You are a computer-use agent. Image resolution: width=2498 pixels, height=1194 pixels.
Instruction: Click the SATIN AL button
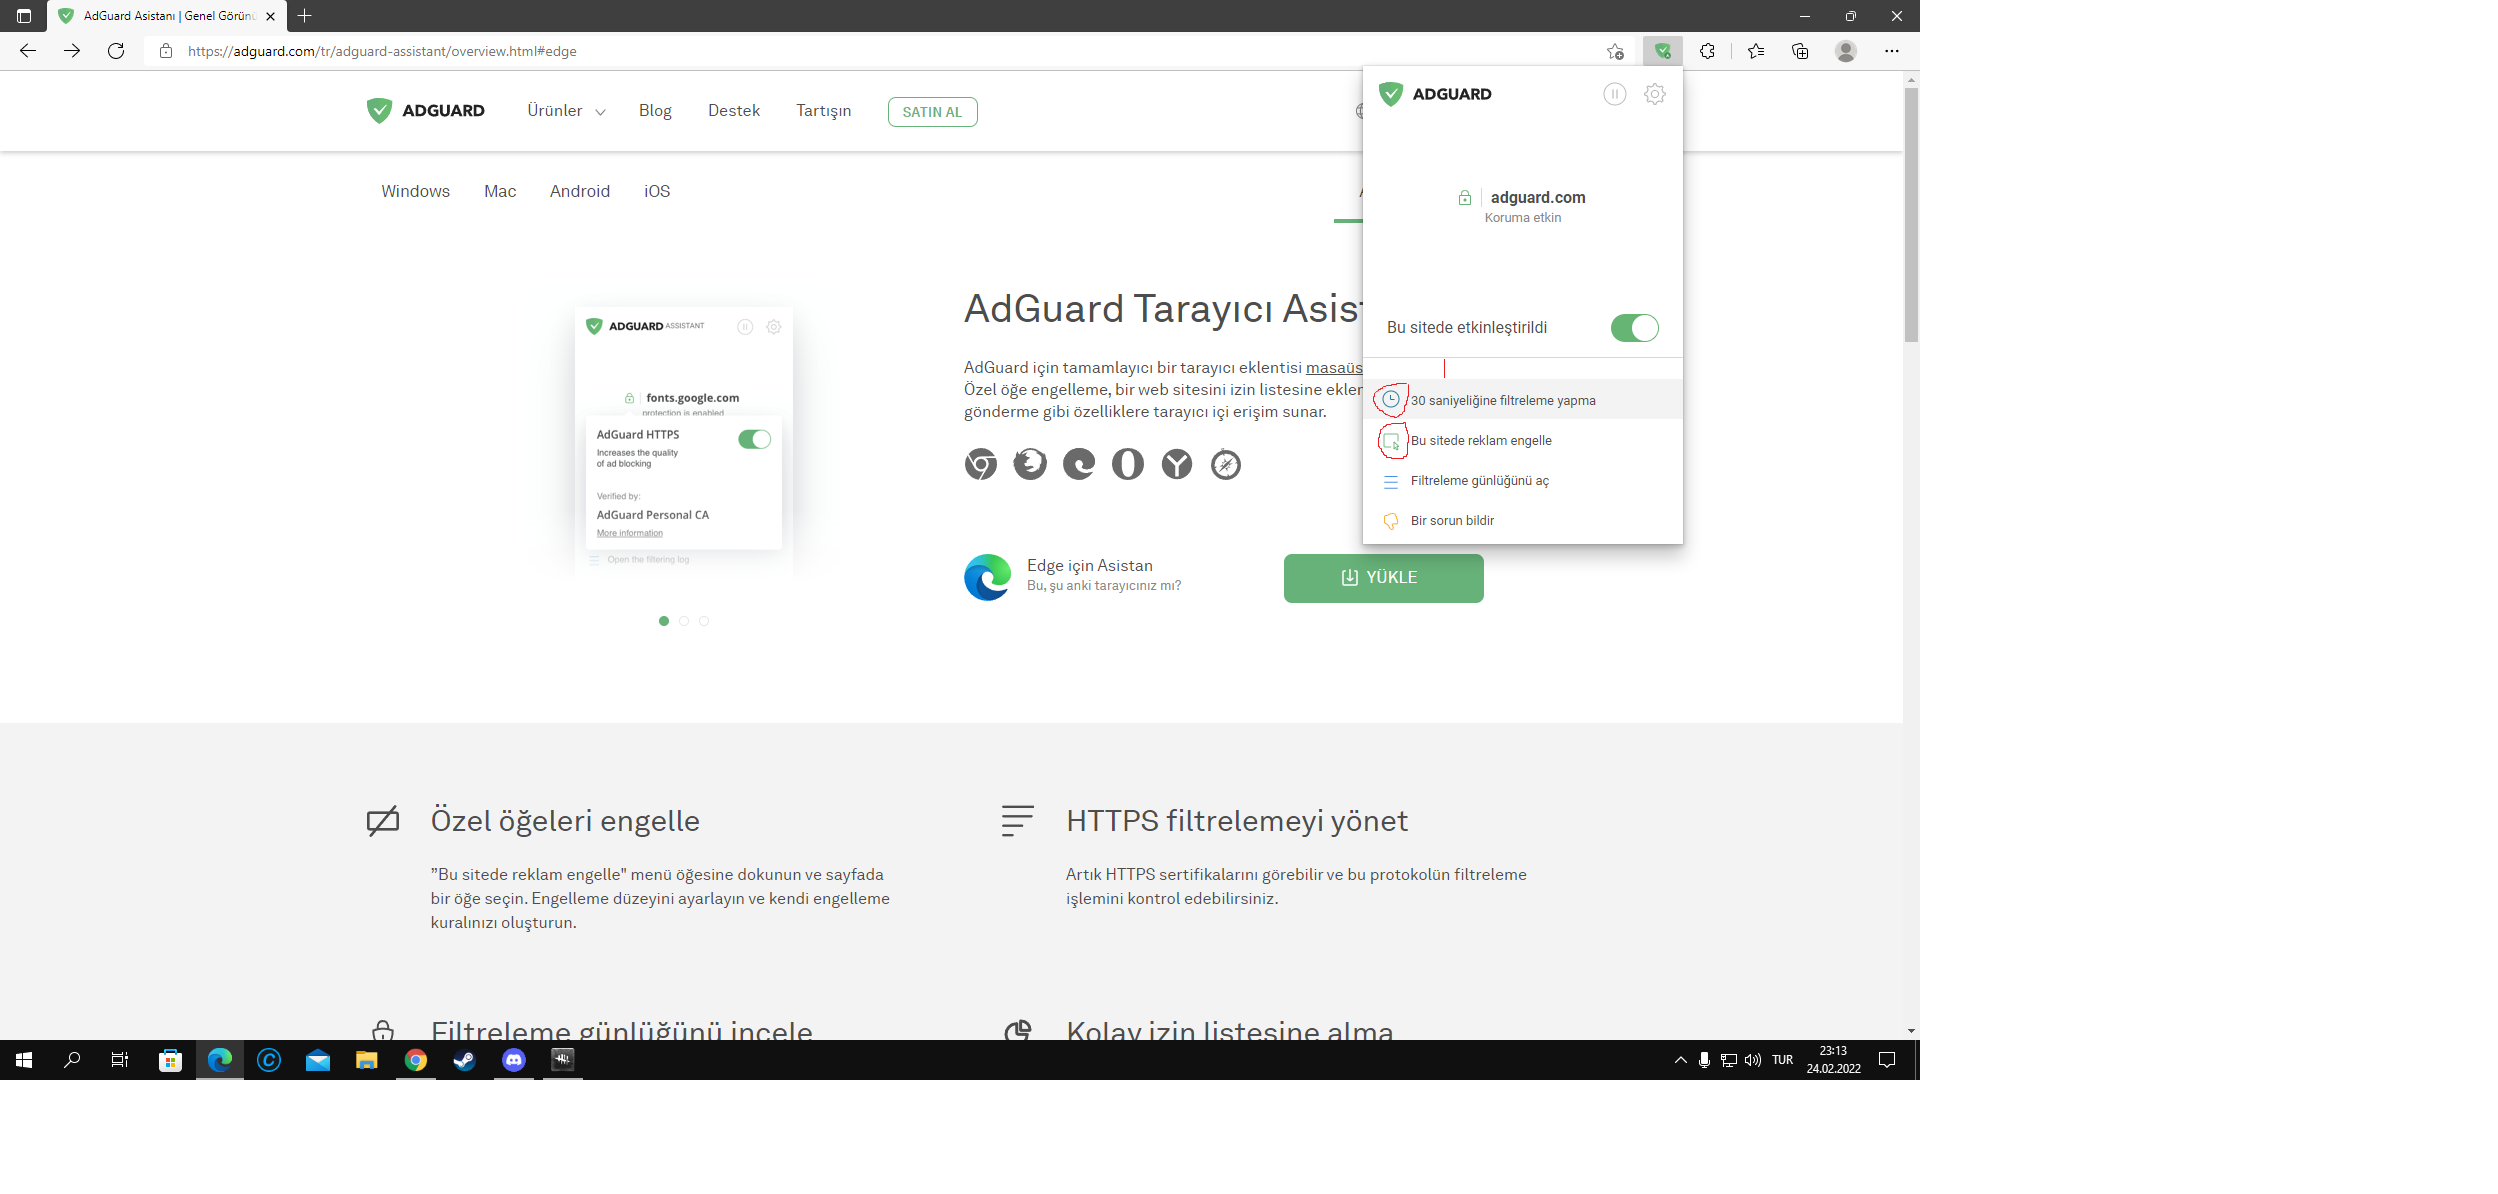point(931,111)
